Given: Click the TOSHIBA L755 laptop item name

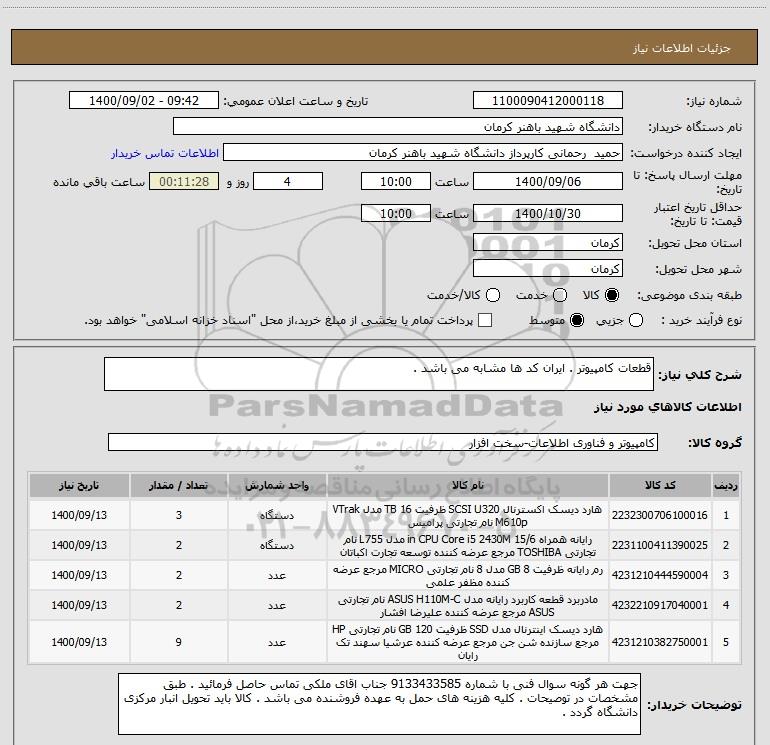Looking at the screenshot, I should tap(468, 546).
